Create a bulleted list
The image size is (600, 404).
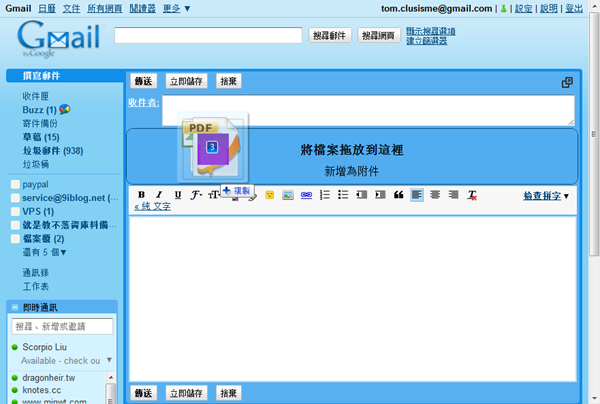click(343, 195)
